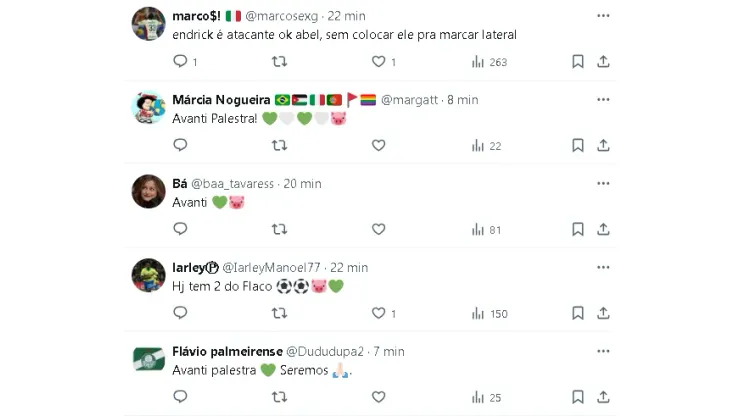Screen dimensions: 740x416
Task: Like Bá's Avanti tweet
Action: (x=378, y=229)
